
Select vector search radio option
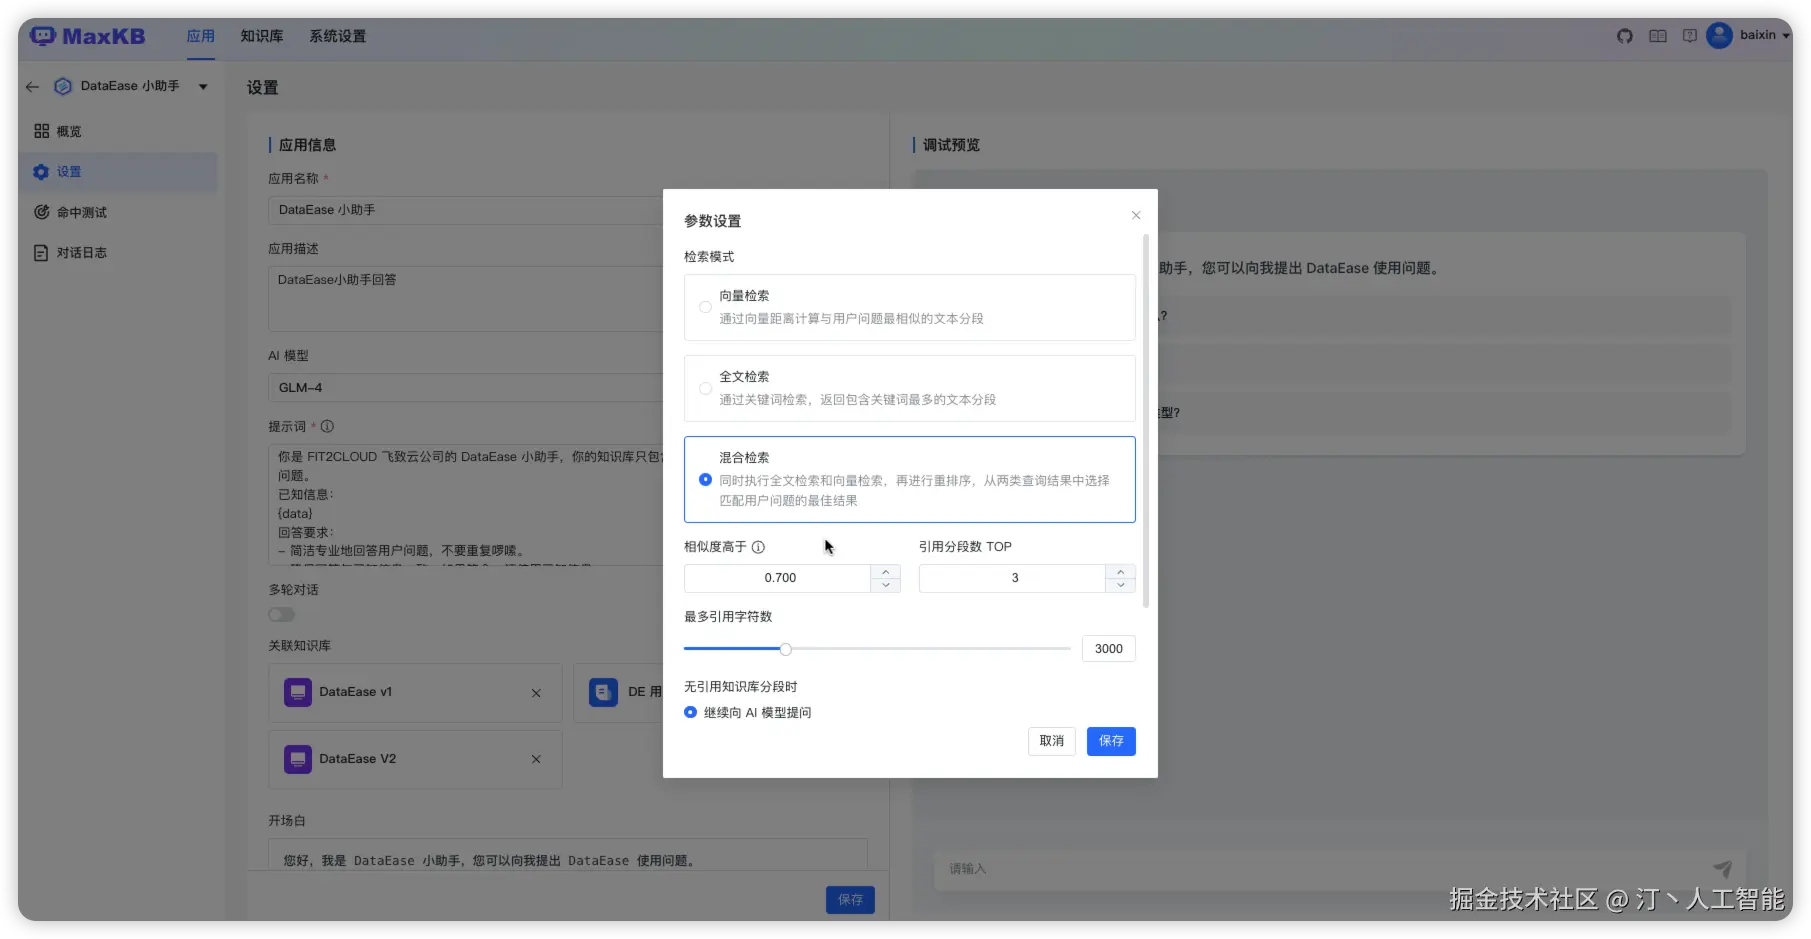tap(706, 307)
